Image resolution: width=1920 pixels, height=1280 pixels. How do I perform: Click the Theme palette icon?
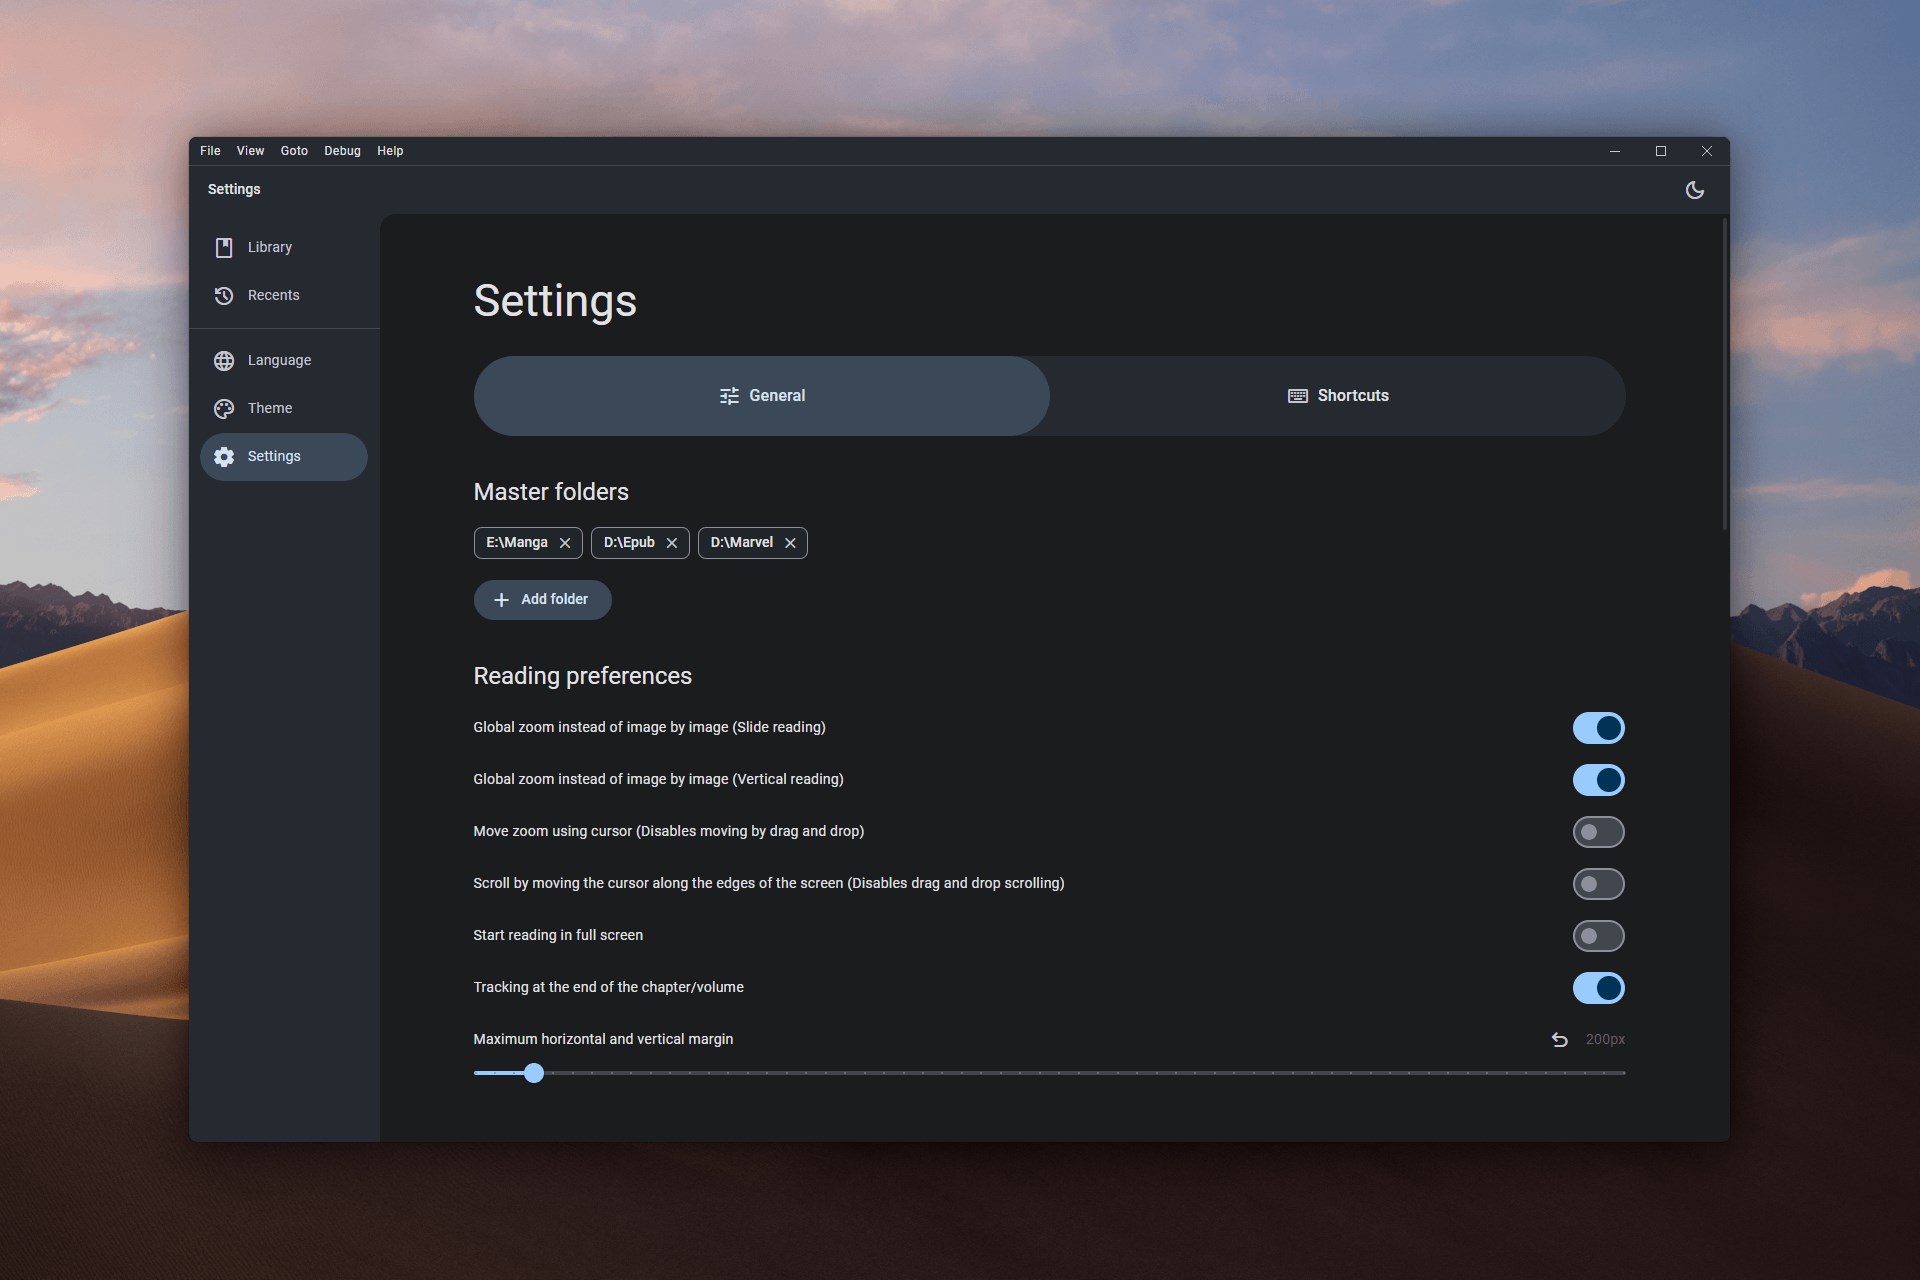pos(224,408)
